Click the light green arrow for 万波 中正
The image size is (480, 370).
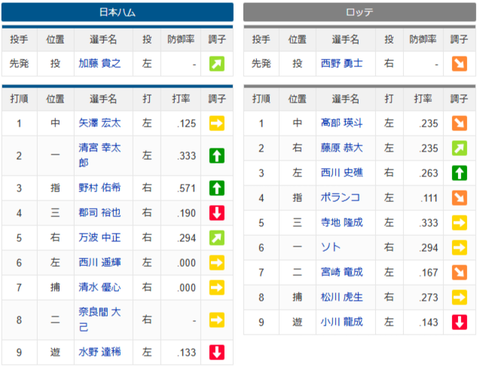pos(217,238)
